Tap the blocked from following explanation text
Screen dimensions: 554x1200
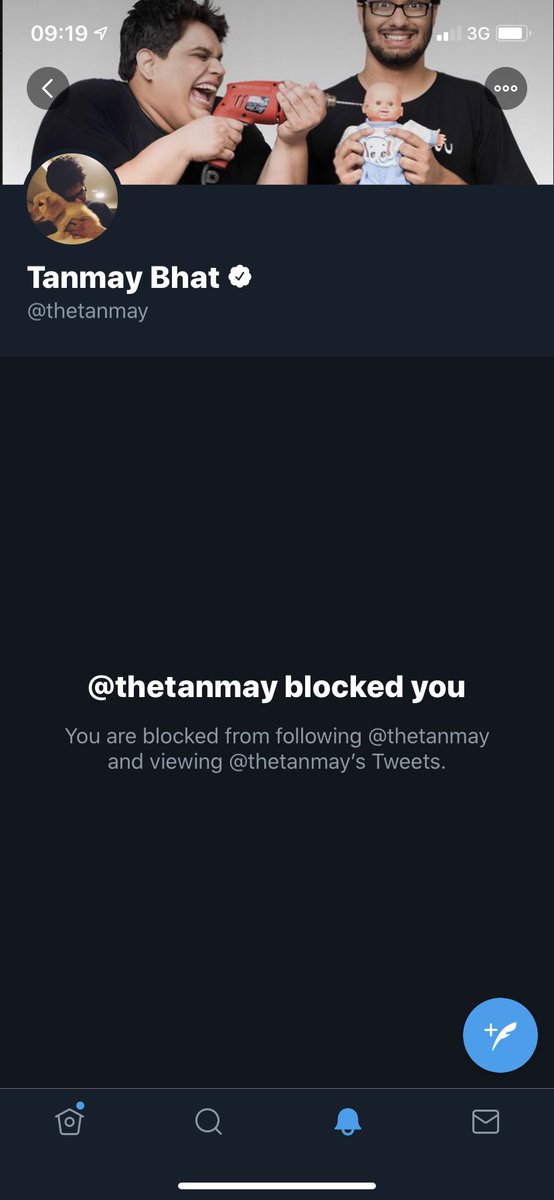(x=277, y=749)
